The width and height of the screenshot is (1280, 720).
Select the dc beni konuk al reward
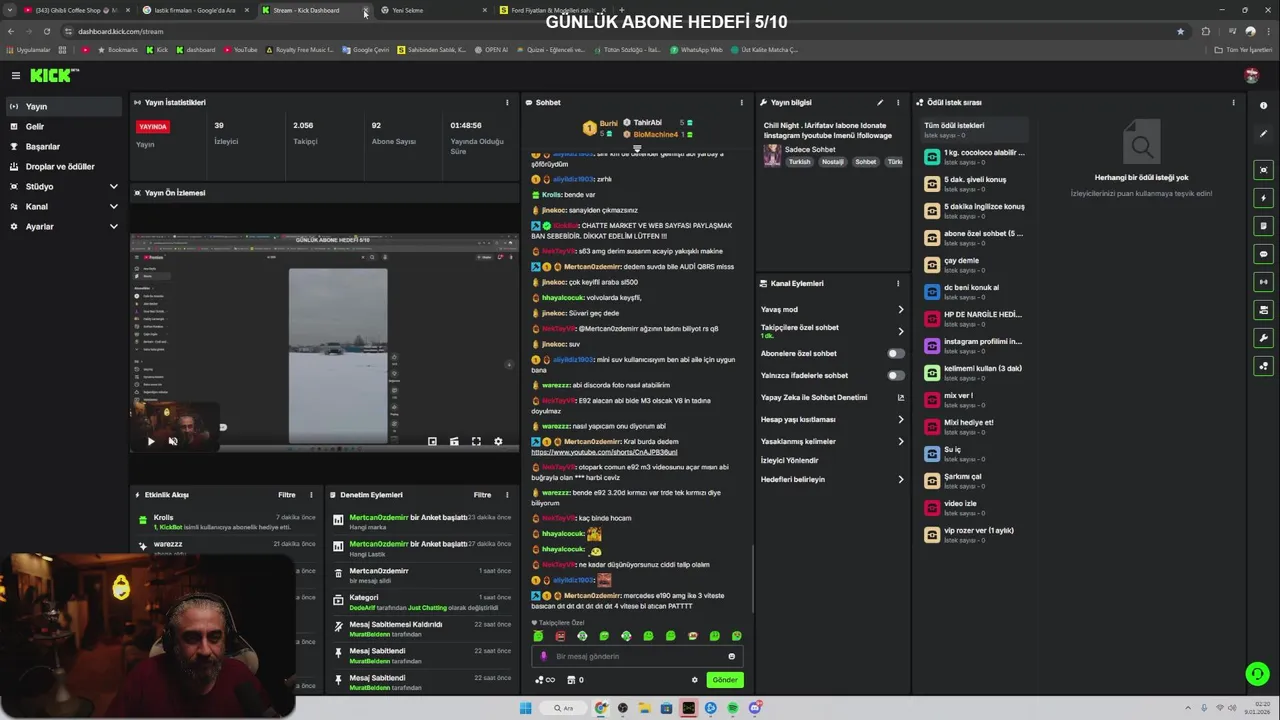click(x=975, y=292)
